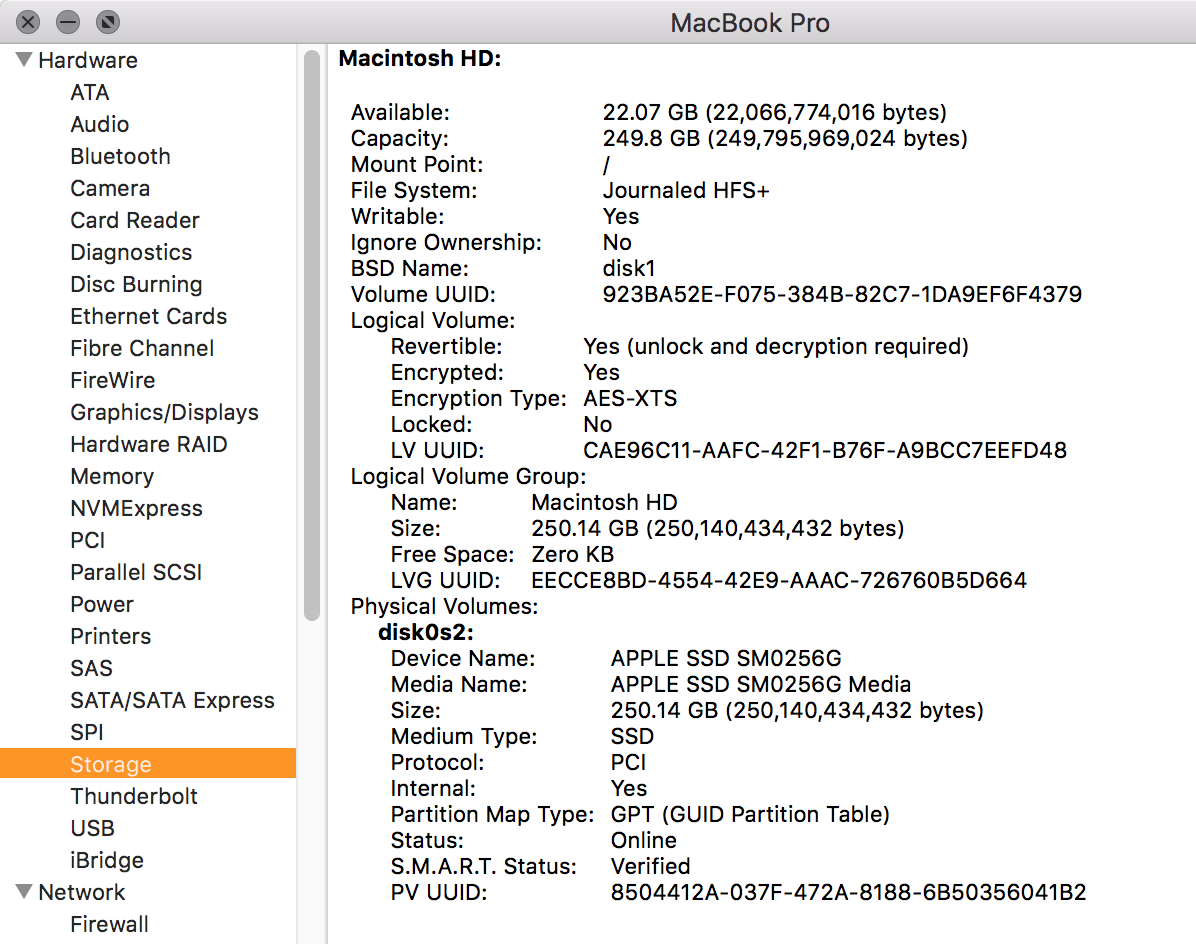Viewport: 1196px width, 944px height.
Task: Select Firewall under Network
Action: 110,924
